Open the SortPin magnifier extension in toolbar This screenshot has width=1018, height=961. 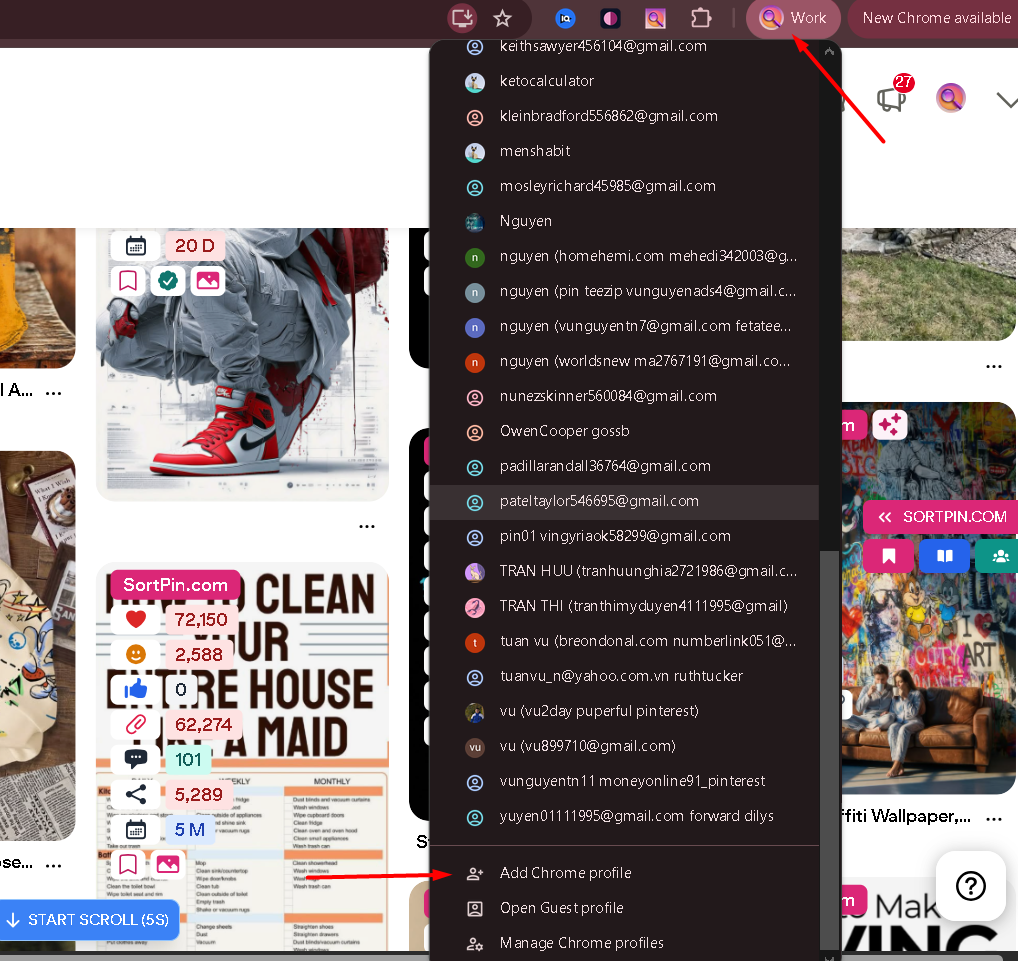point(655,19)
